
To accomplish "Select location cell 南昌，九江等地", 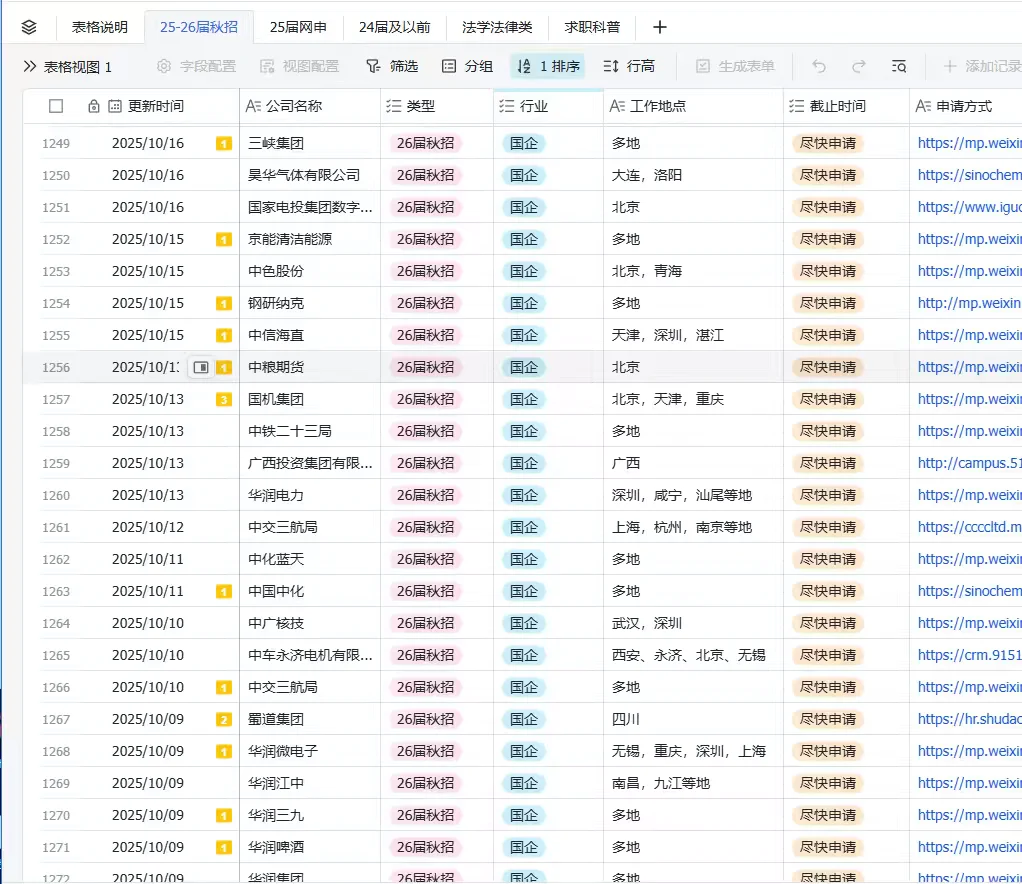I will (x=693, y=783).
